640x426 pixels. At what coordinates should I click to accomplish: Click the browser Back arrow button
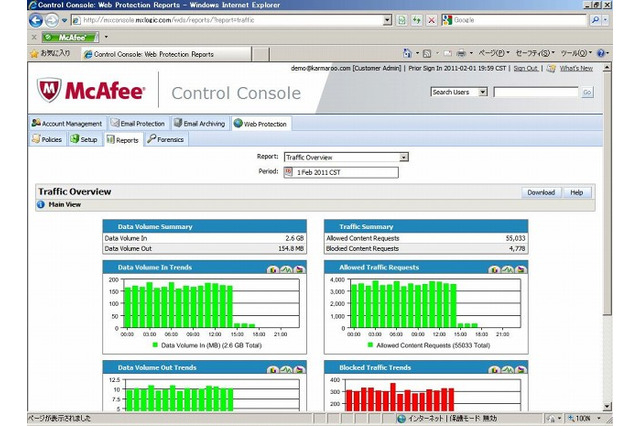coord(36,20)
